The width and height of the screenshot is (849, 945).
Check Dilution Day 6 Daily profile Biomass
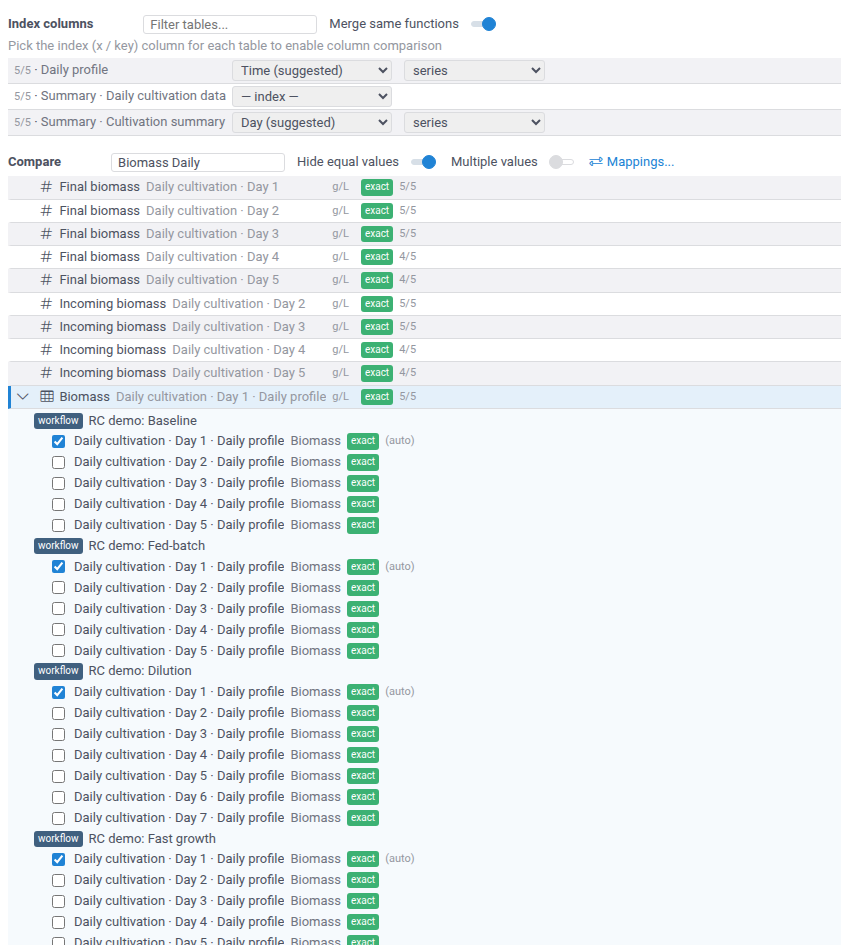[58, 797]
